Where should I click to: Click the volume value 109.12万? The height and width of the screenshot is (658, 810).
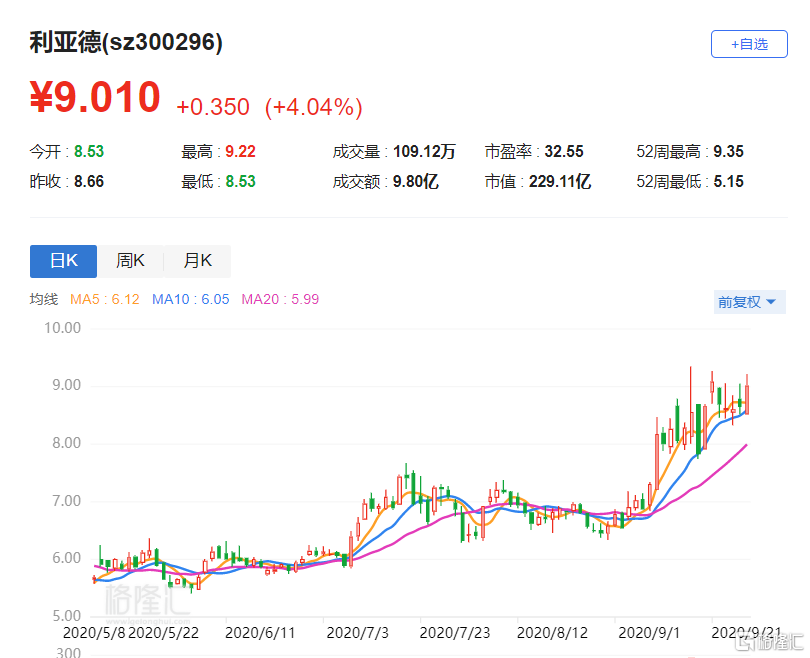[x=424, y=151]
